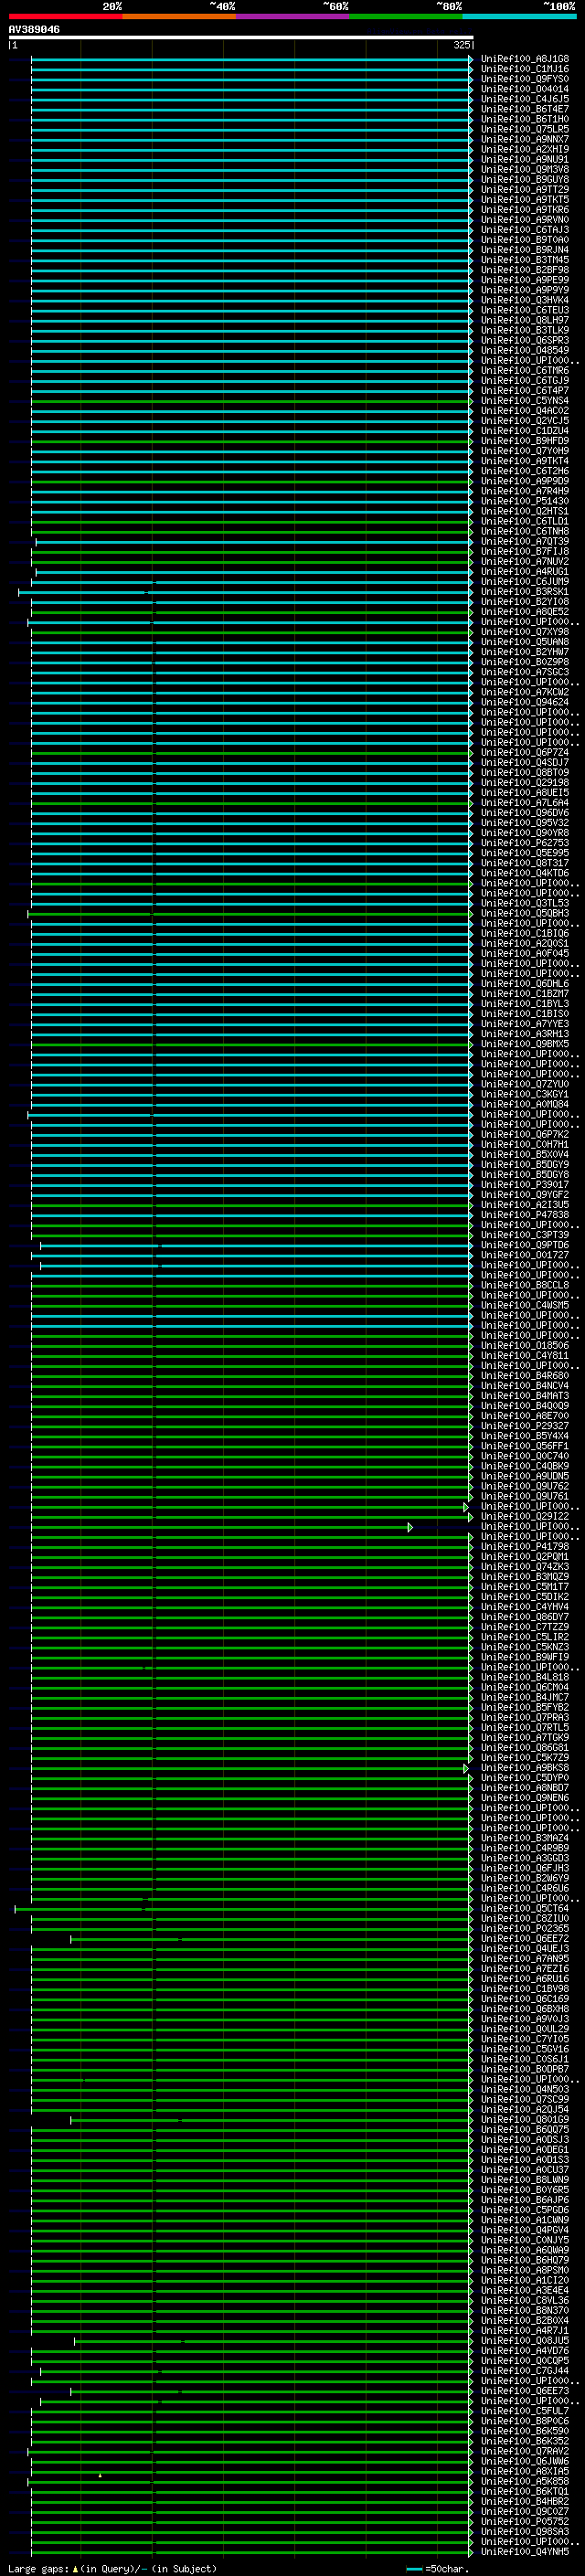
Task: Select the UniRef100_Q0UL29 label
Action: click(525, 2029)
